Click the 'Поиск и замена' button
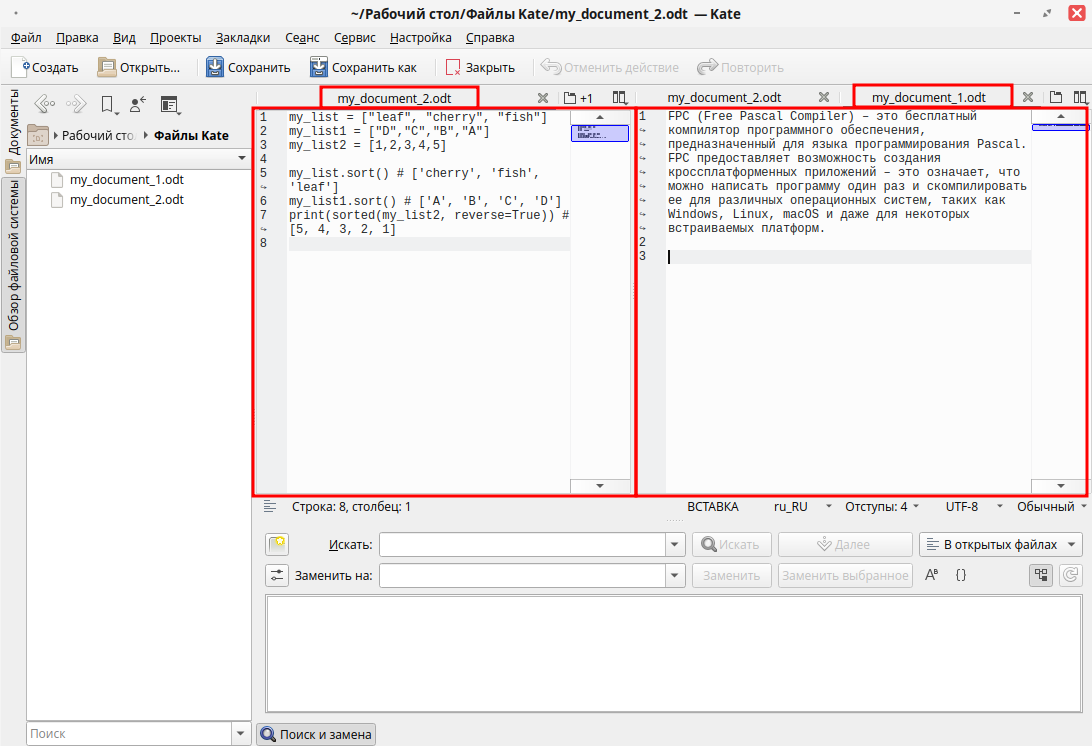1092x746 pixels. pos(316,735)
